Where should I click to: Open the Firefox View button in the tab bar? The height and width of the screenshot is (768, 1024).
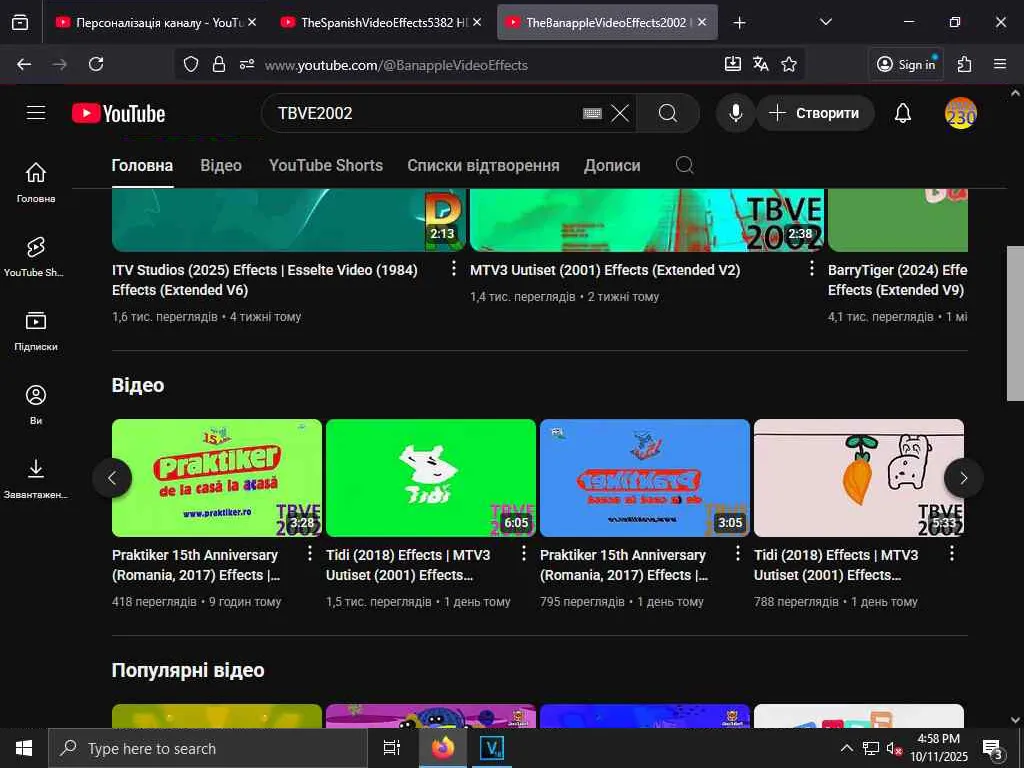coord(20,23)
